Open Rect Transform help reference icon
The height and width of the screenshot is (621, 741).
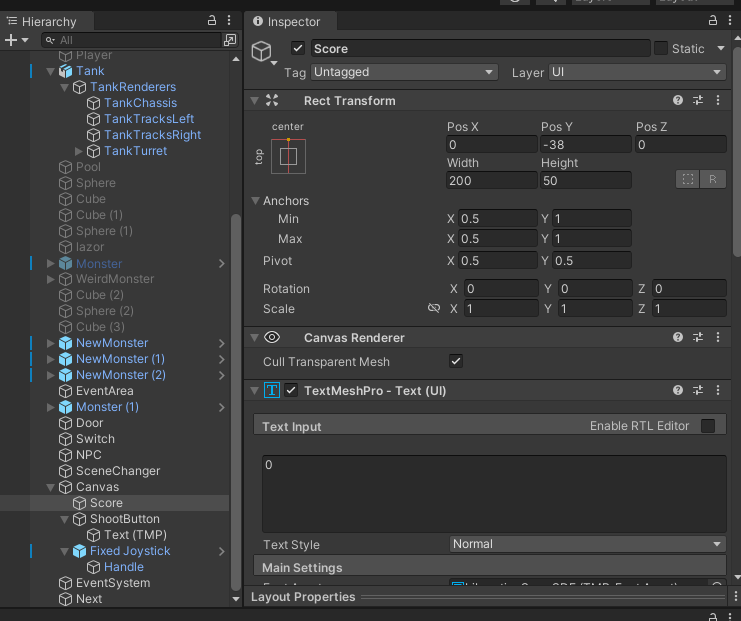(x=678, y=100)
